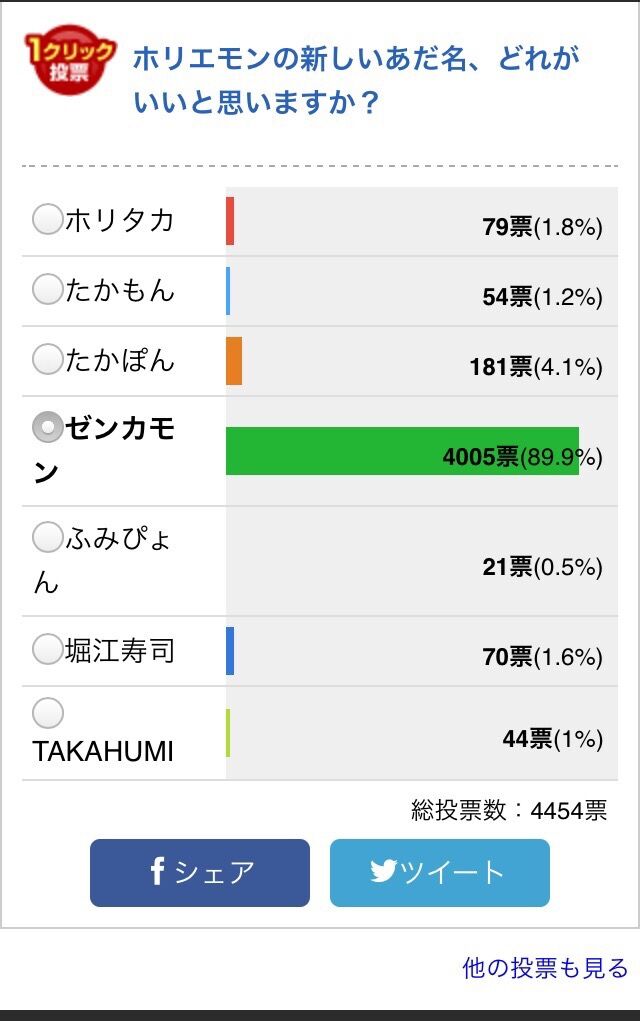Image resolution: width=640 pixels, height=1021 pixels.
Task: Click the 総投票数 4454票 total text
Action: coord(509,810)
